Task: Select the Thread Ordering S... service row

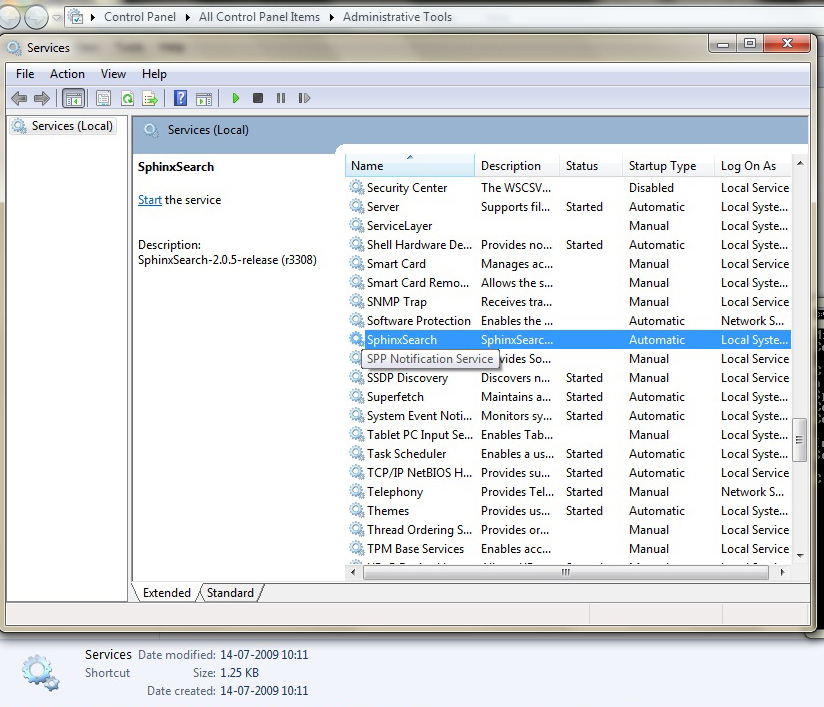Action: pos(569,529)
